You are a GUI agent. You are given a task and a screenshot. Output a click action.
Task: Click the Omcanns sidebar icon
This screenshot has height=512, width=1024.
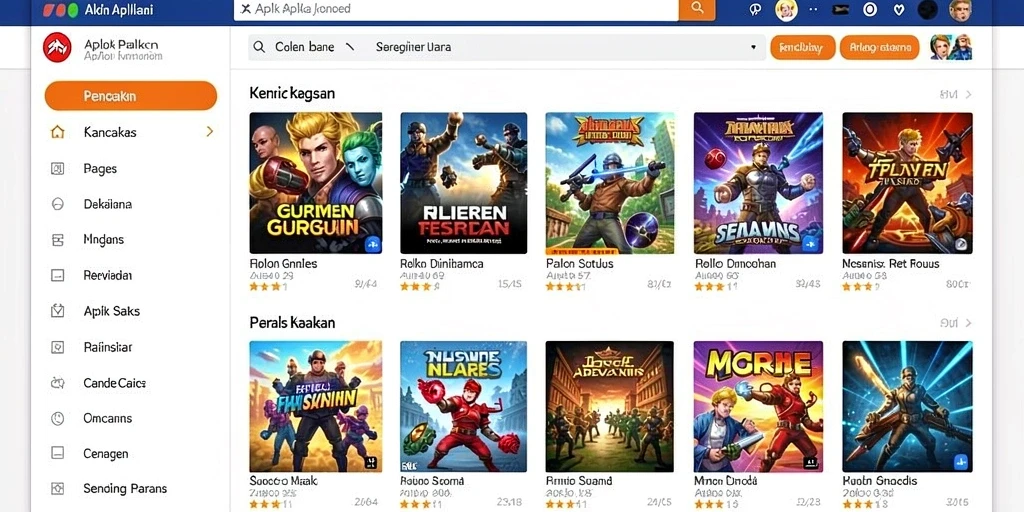coord(57,418)
